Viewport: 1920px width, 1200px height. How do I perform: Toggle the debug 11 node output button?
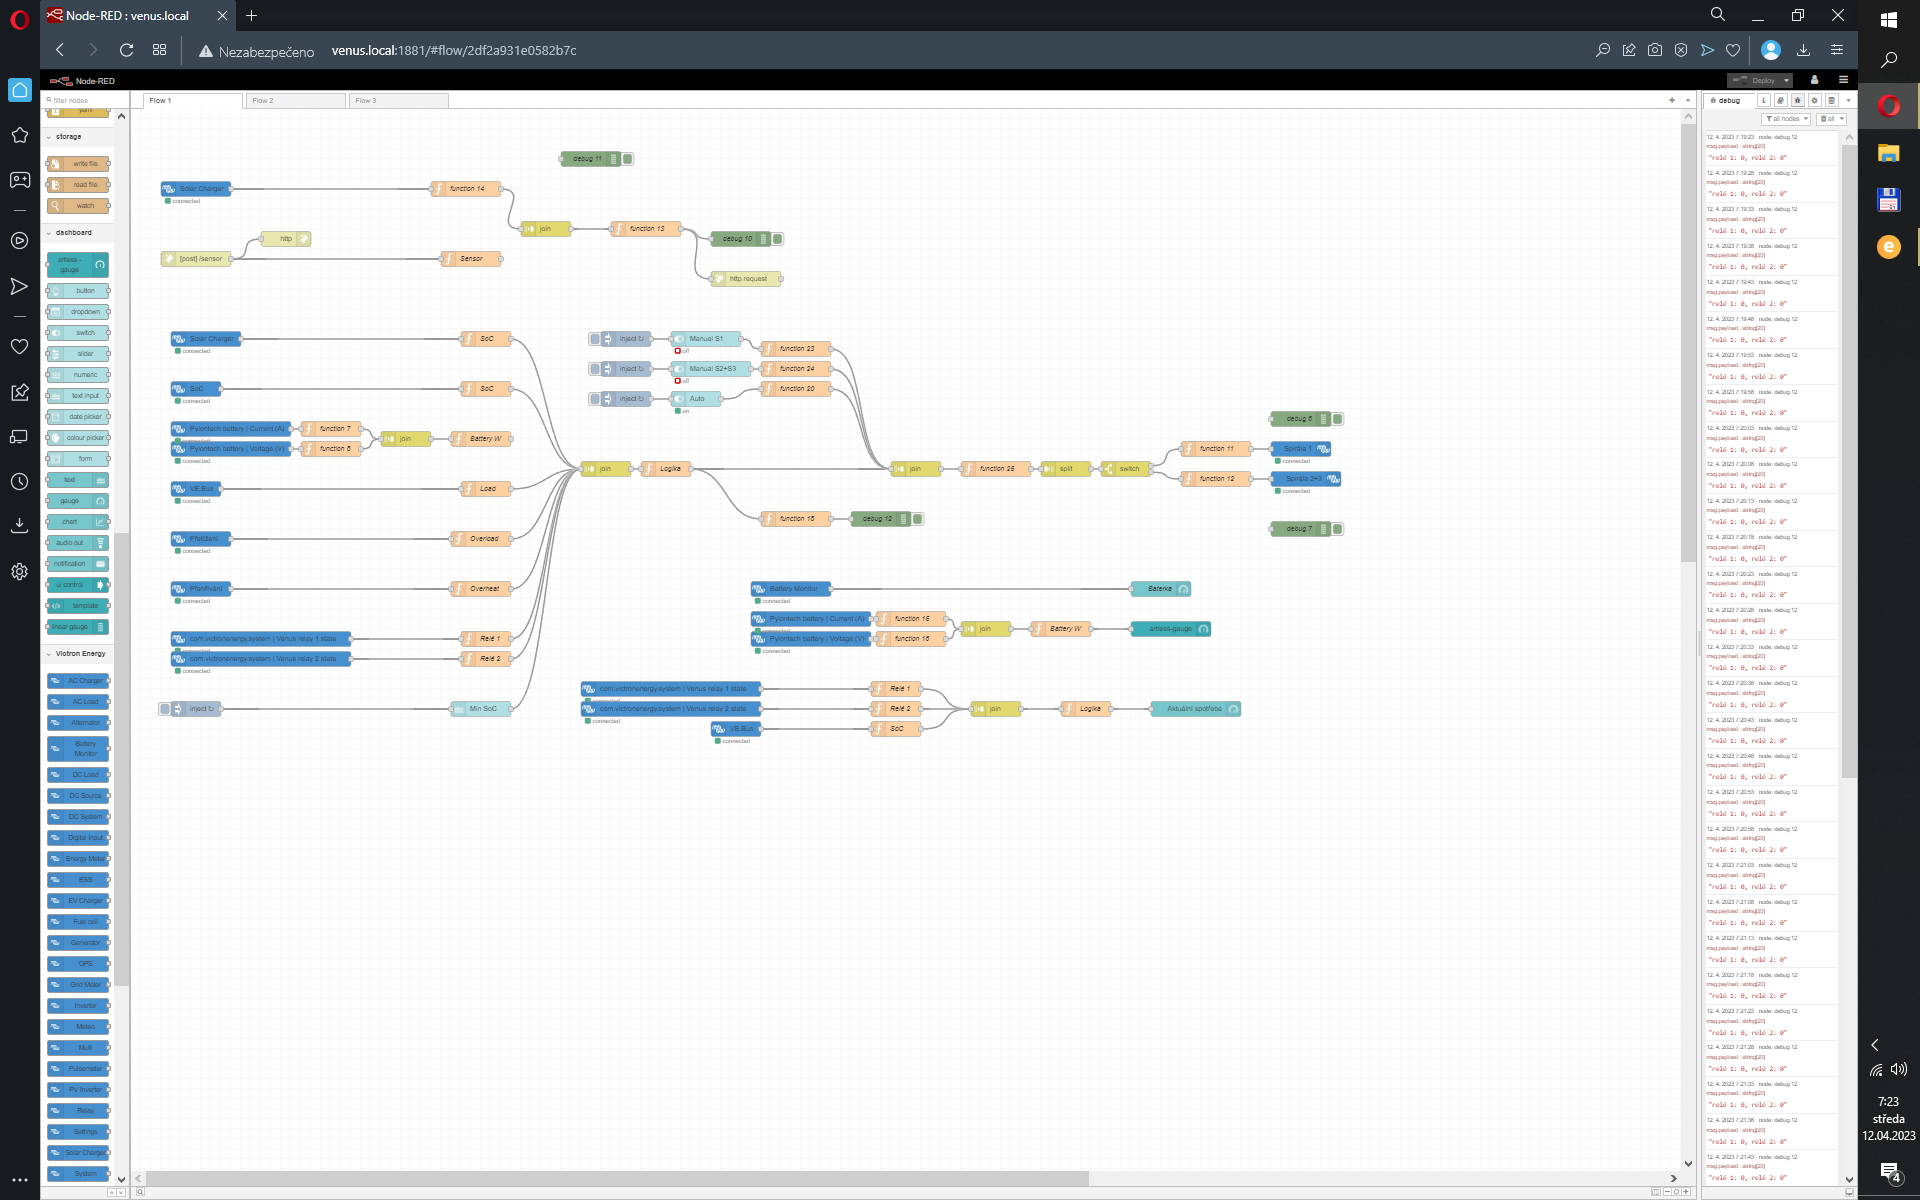pos(628,159)
